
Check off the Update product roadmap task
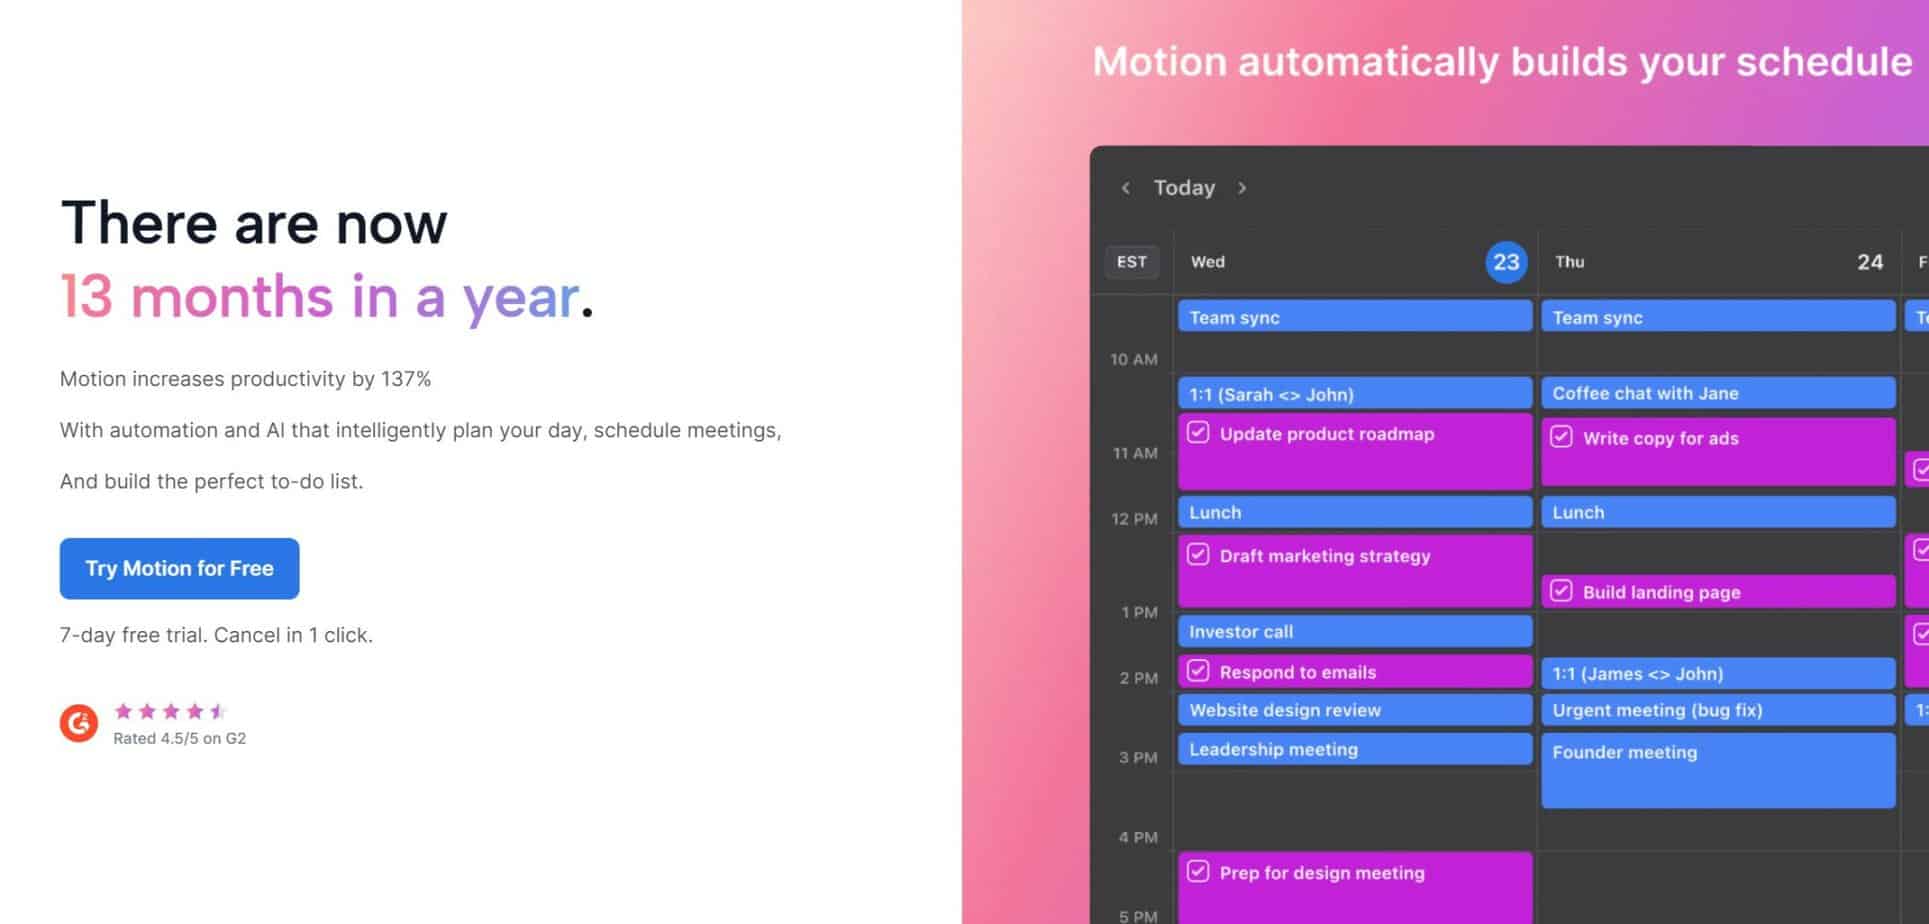[1199, 432]
